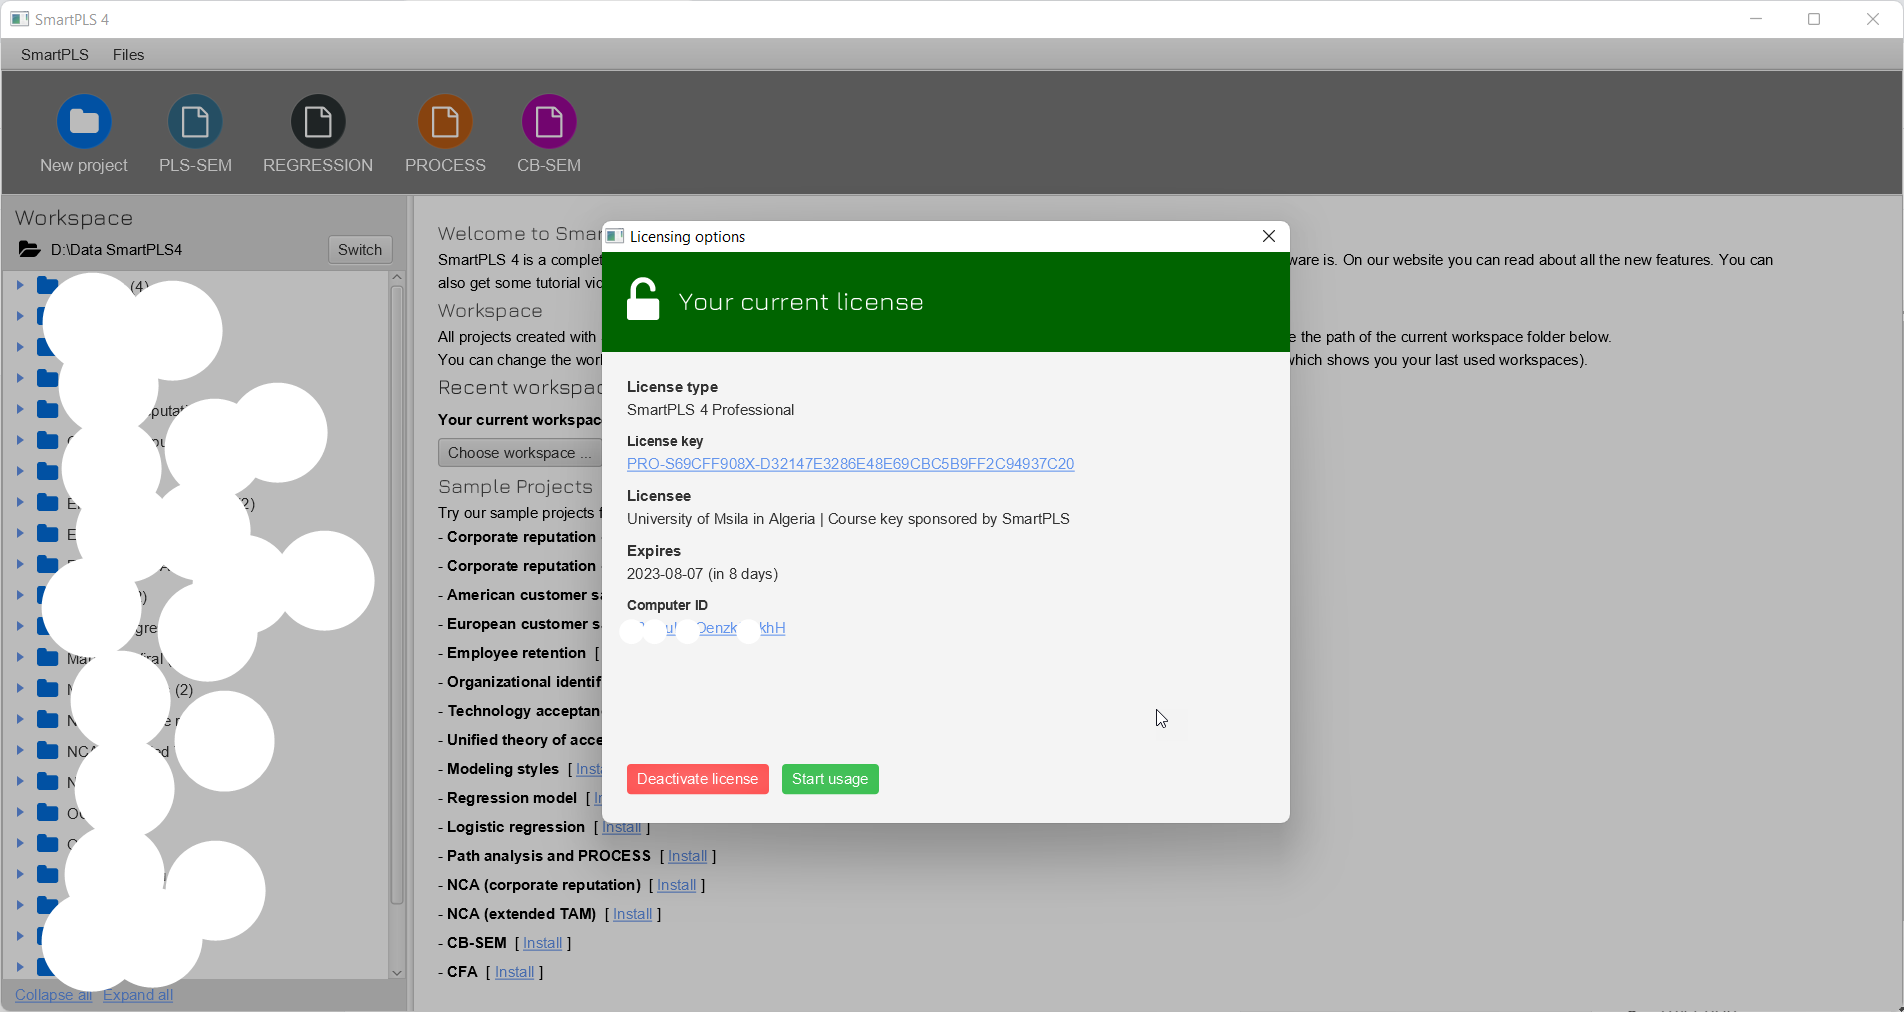Click the PRO license key link
Screen dimensions: 1904x1012
click(850, 464)
